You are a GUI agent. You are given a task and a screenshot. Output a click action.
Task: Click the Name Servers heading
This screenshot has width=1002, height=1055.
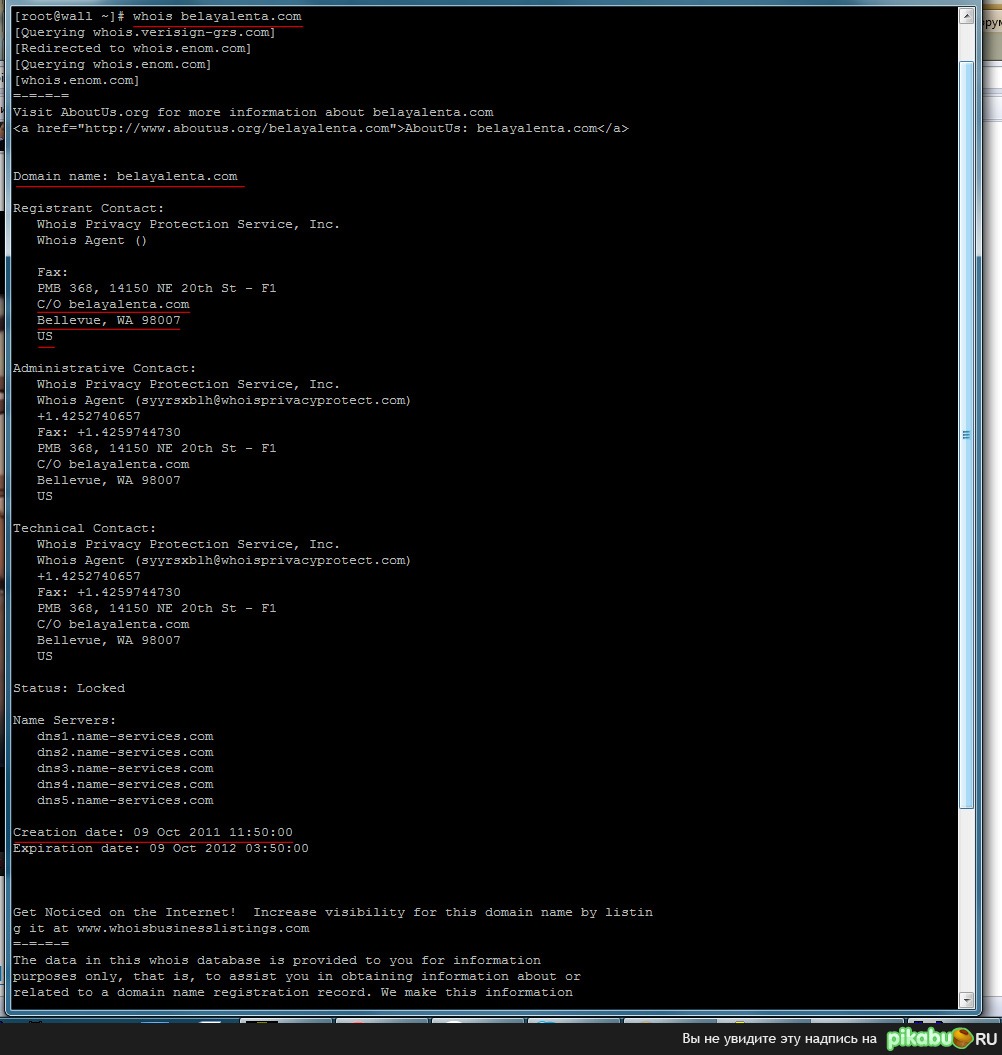64,721
